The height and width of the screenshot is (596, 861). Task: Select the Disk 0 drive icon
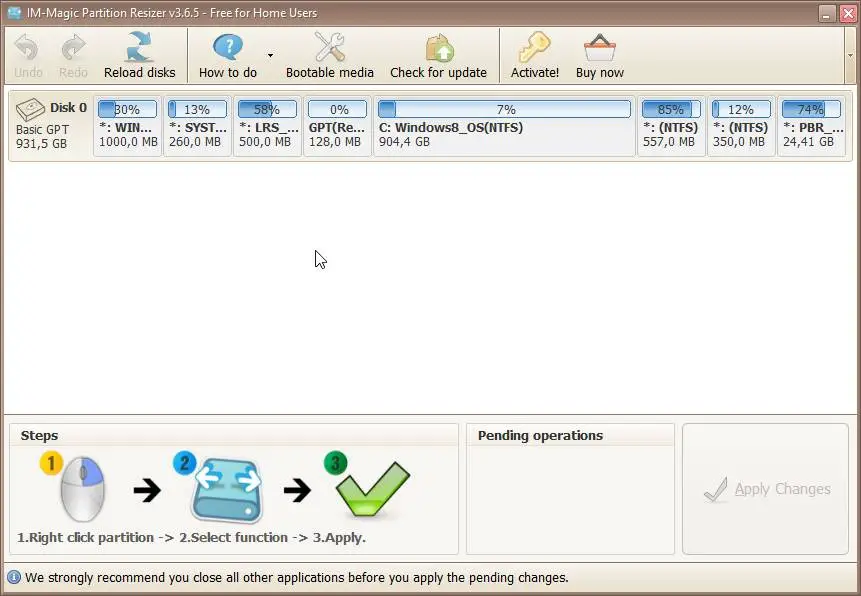[x=30, y=109]
